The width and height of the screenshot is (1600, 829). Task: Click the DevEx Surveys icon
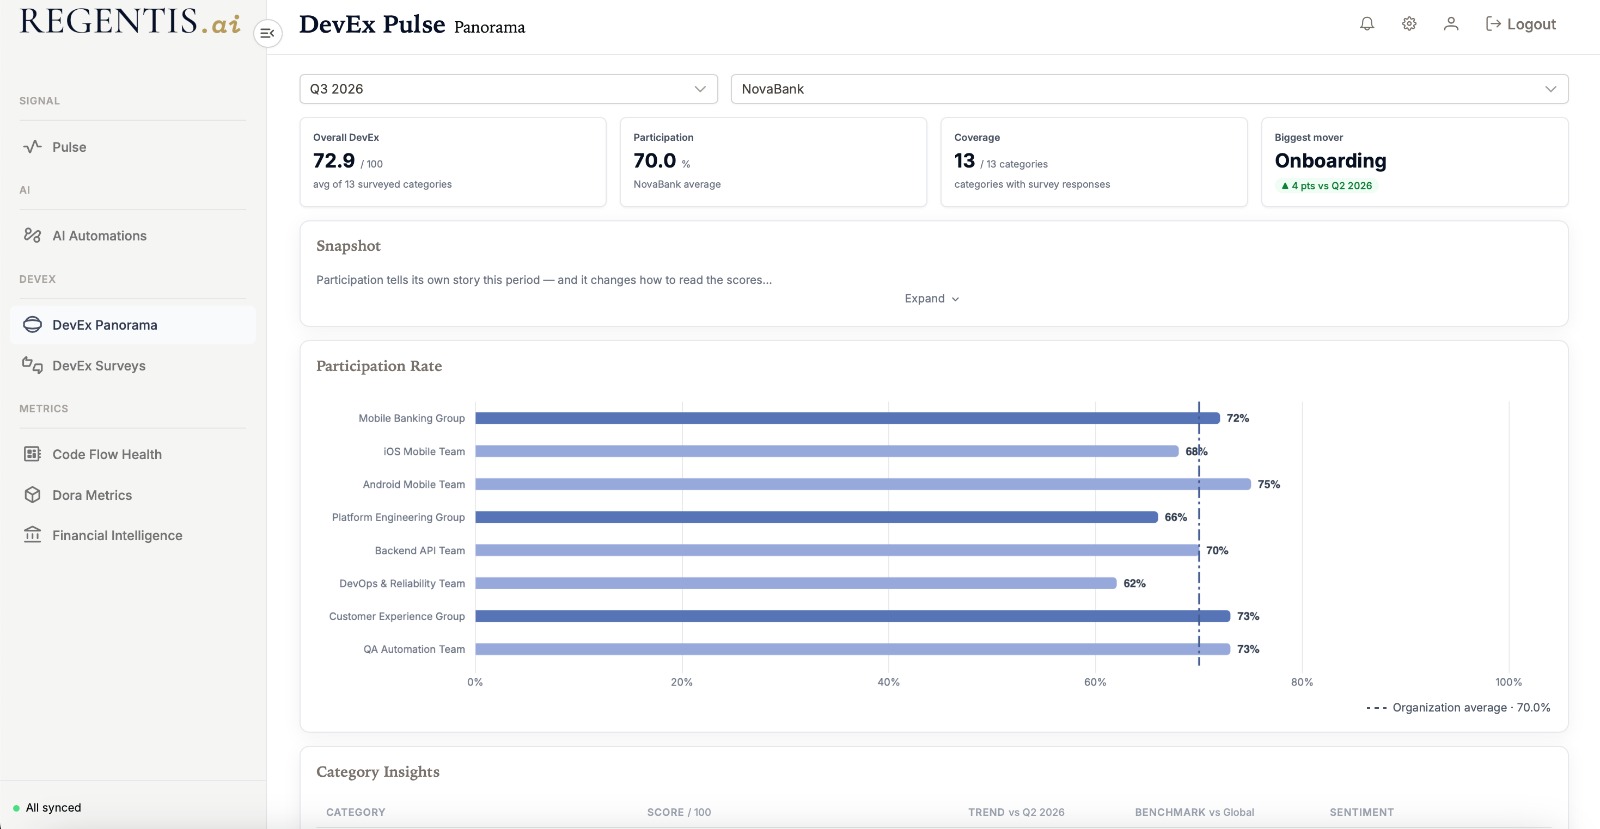click(x=32, y=366)
